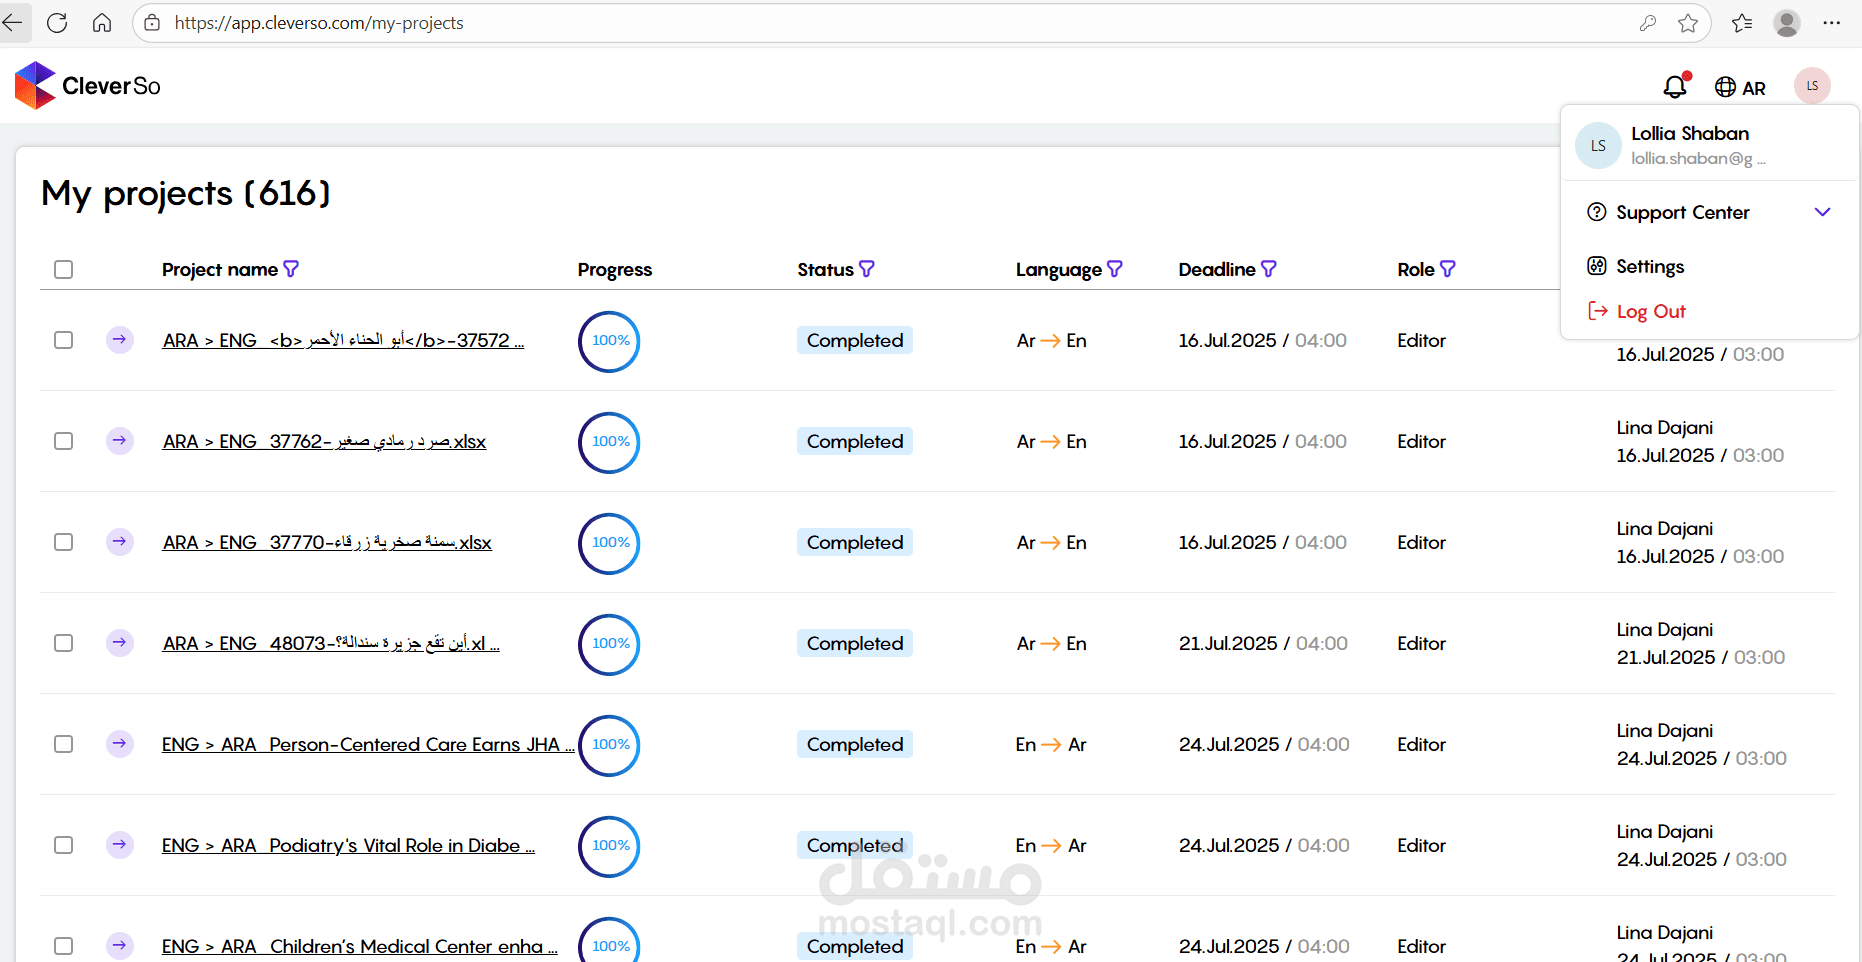Switch language with the AR globe icon
The width and height of the screenshot is (1862, 962).
point(1740,87)
